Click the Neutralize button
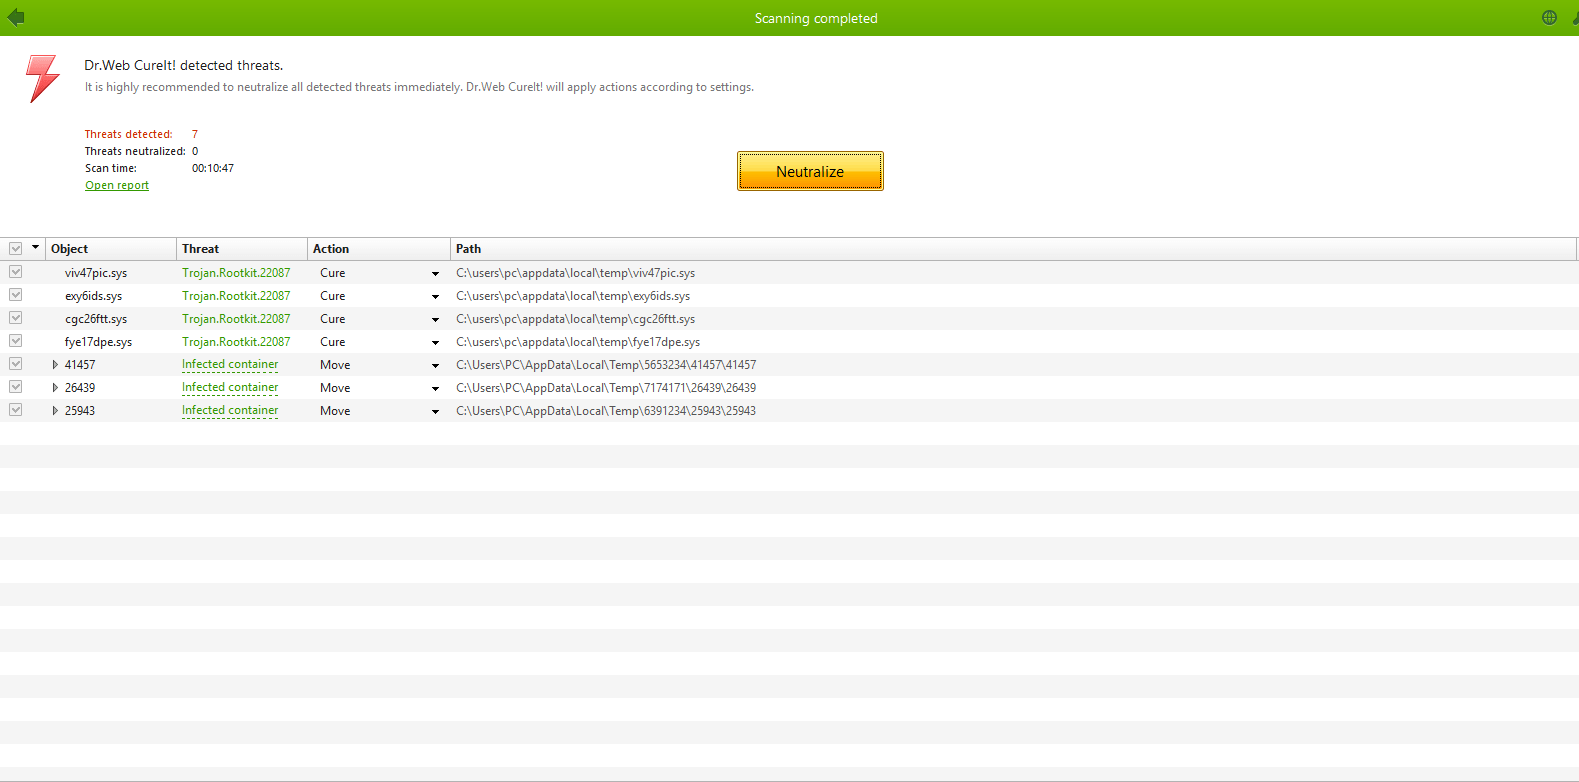1579x782 pixels. (810, 171)
